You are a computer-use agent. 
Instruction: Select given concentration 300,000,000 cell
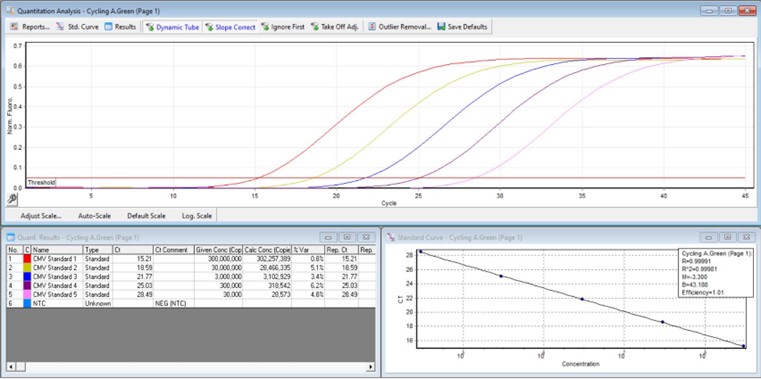(218, 259)
